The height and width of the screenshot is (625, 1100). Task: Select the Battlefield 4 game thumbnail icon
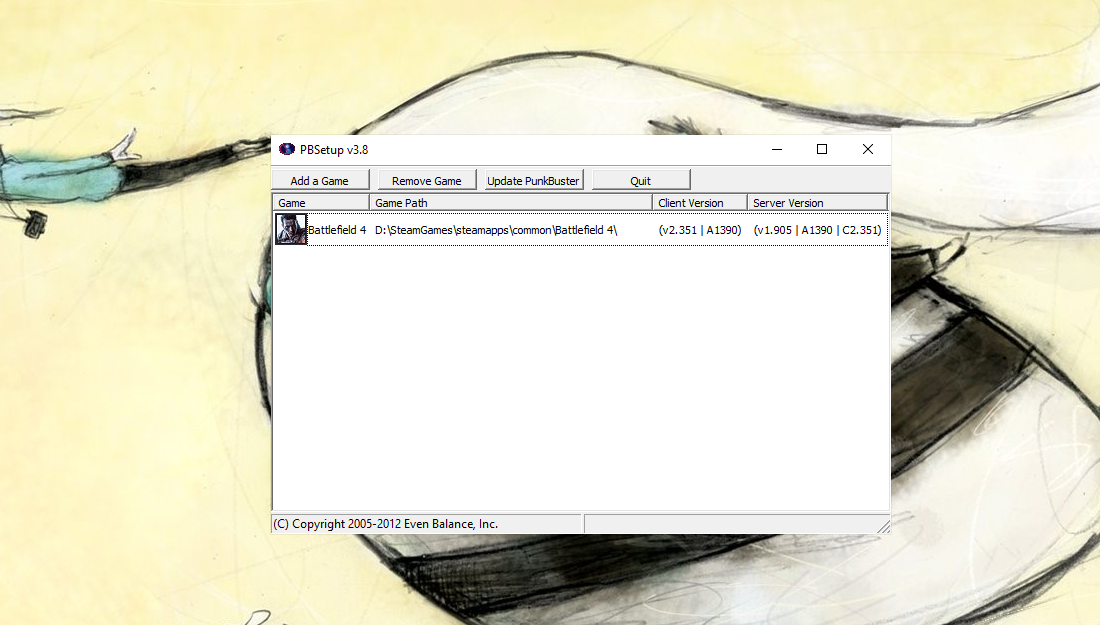[290, 229]
